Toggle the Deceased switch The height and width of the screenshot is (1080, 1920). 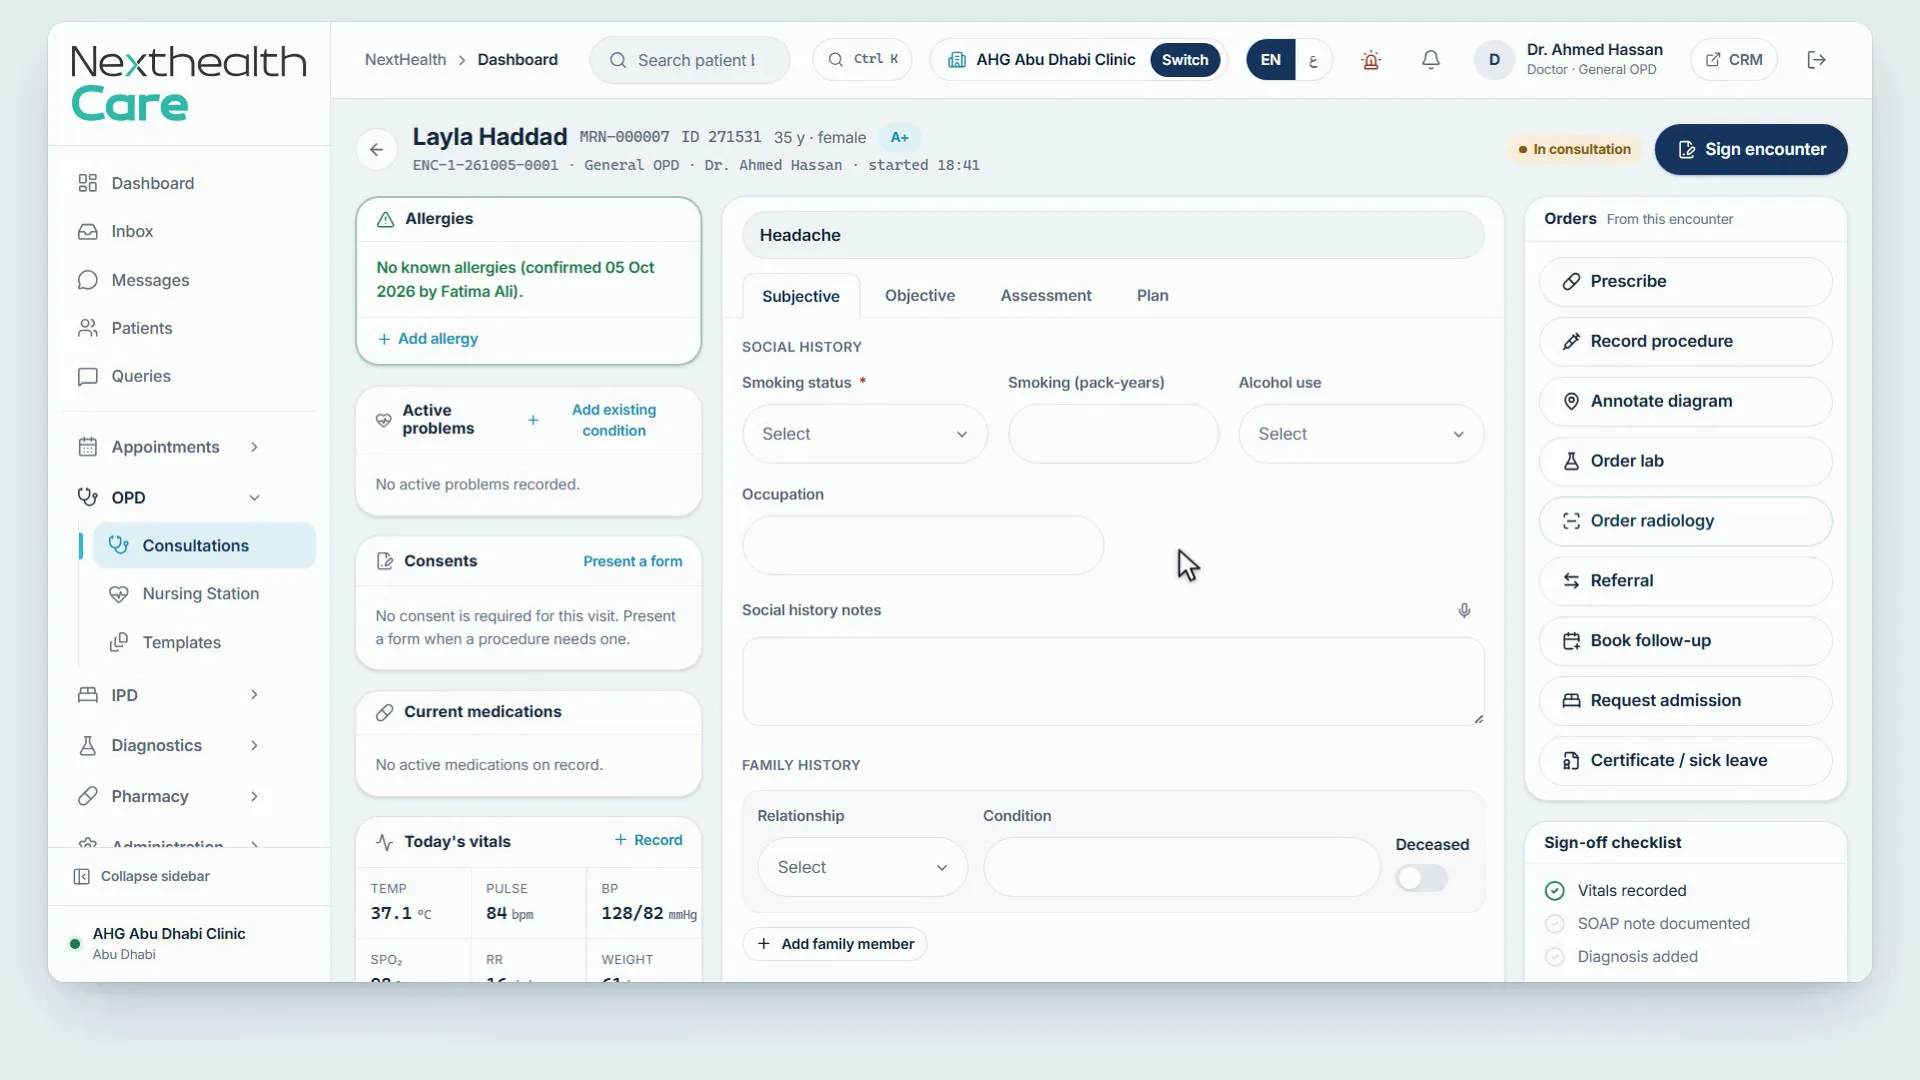click(1421, 878)
